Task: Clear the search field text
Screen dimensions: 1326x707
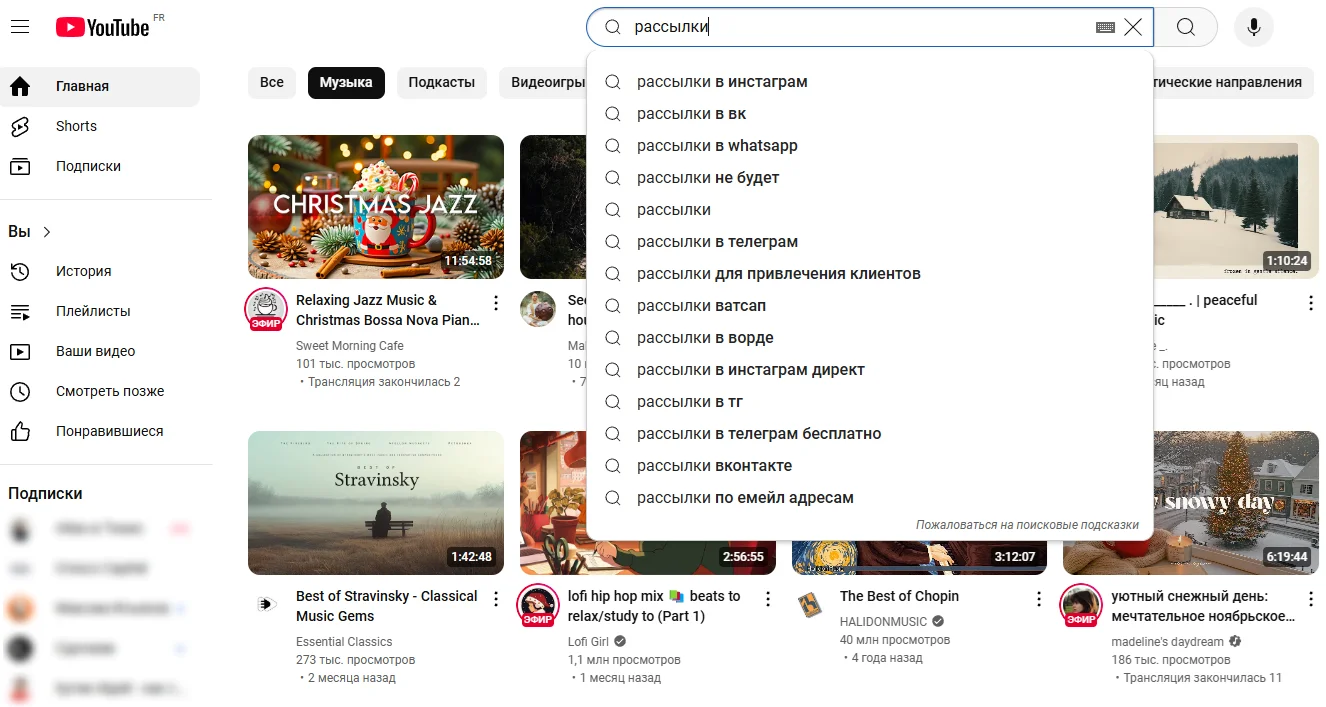Action: (x=1133, y=28)
